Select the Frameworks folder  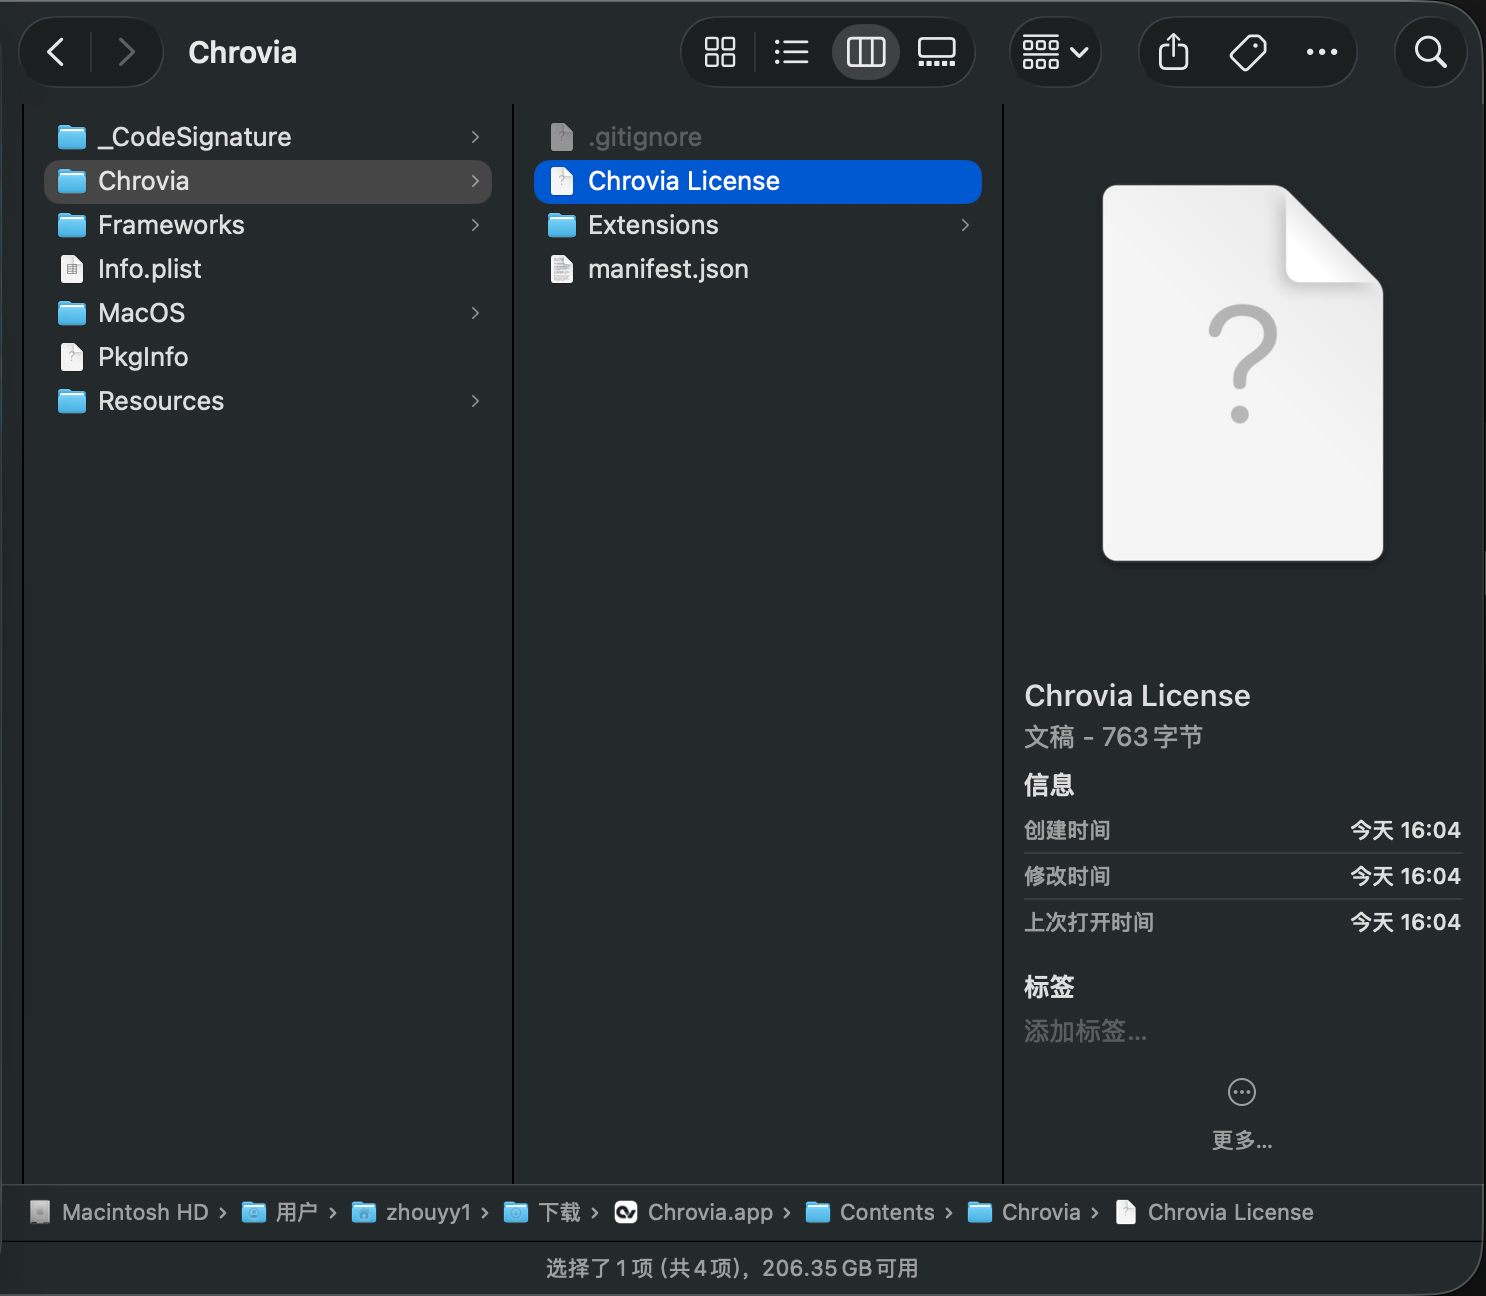point(268,225)
